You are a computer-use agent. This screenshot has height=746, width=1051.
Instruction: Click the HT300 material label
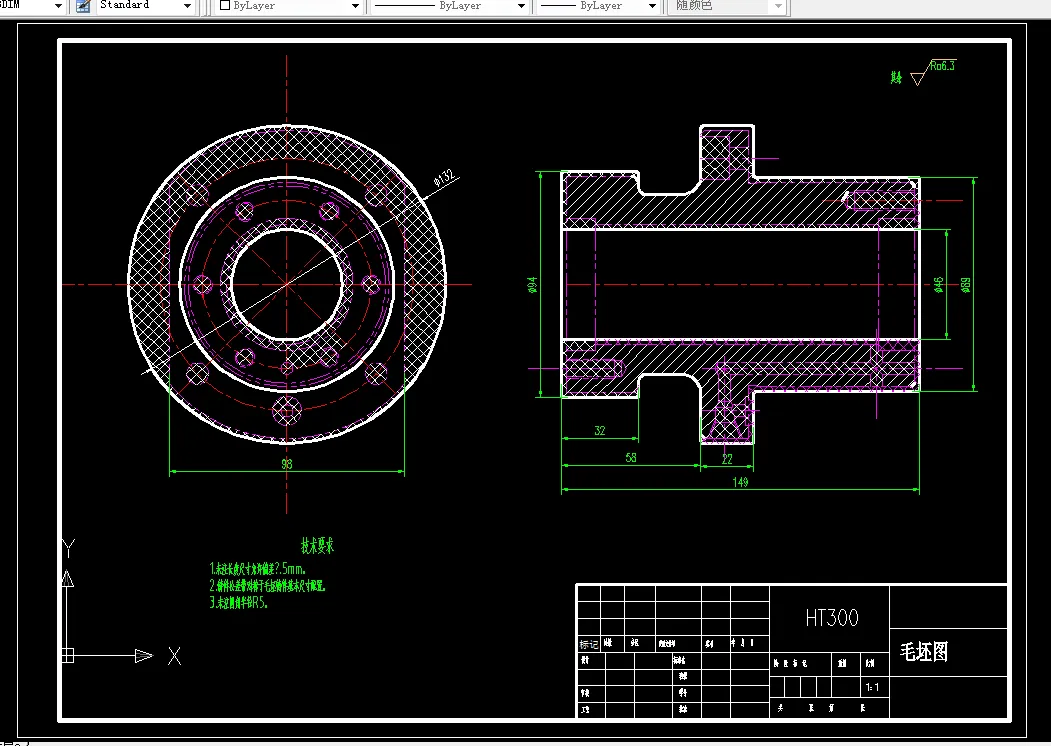[832, 617]
